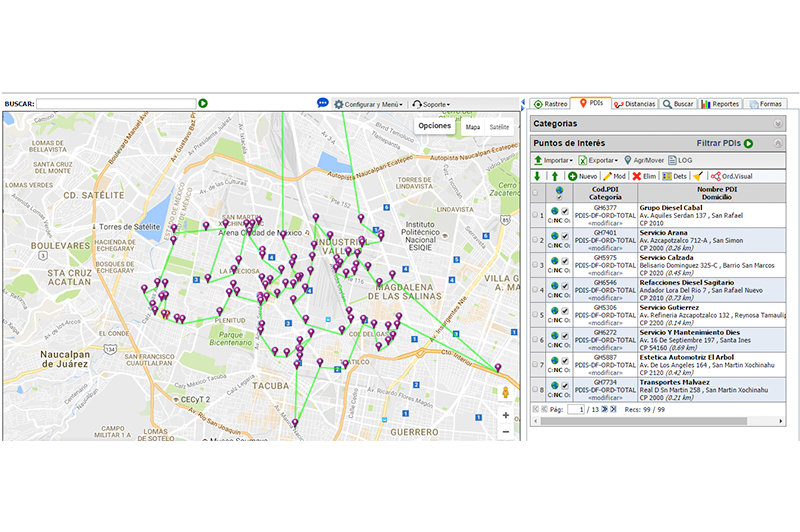Switch map to Satélite view
Viewport: 800px width, 532px height.
click(x=499, y=127)
